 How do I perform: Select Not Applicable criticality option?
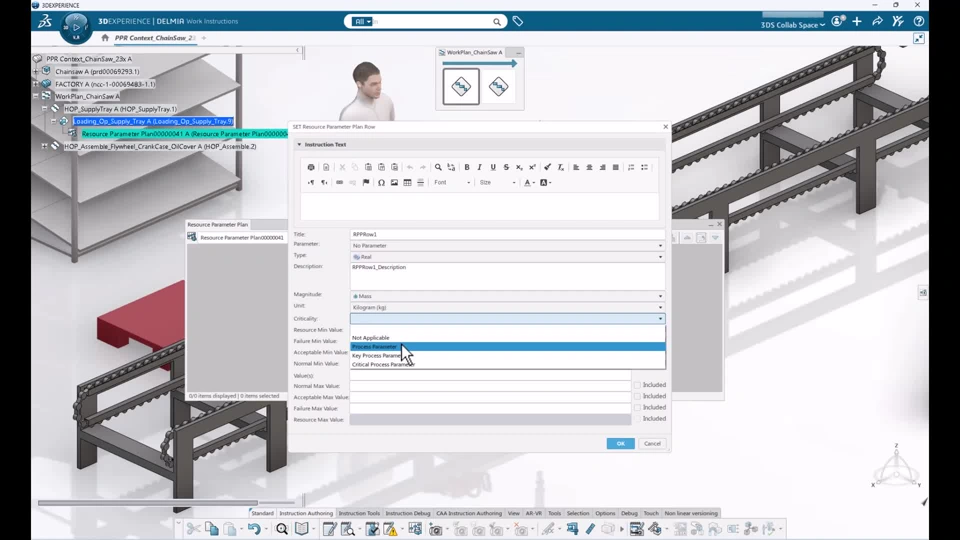point(508,337)
